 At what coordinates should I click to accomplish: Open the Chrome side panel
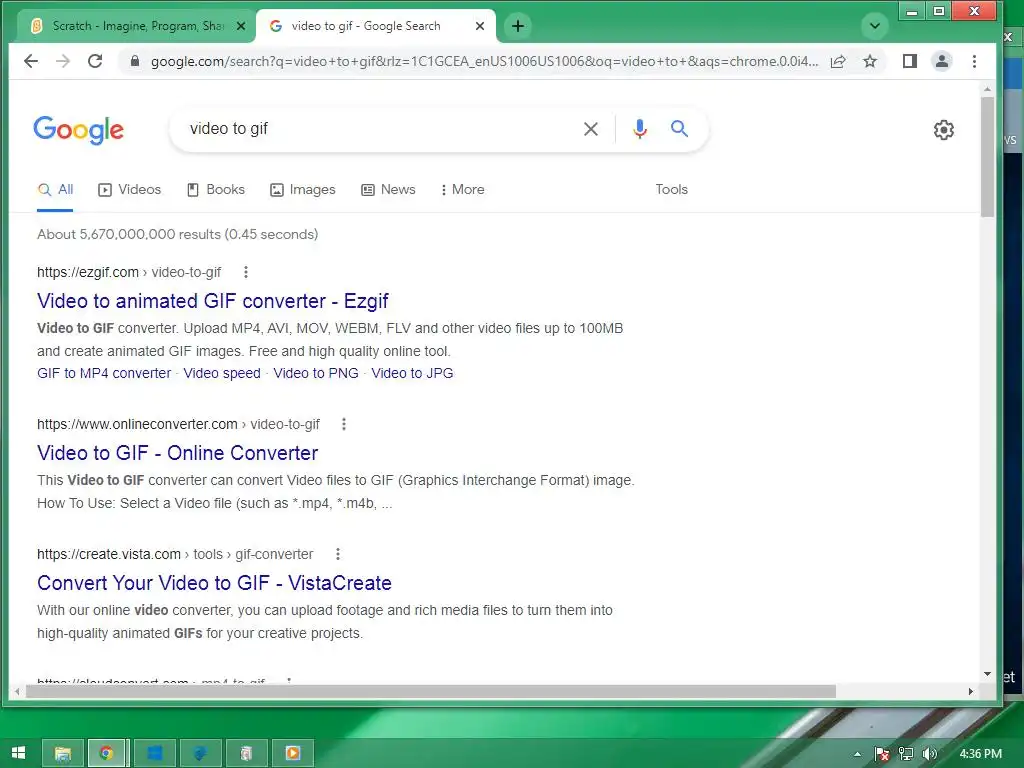point(910,61)
